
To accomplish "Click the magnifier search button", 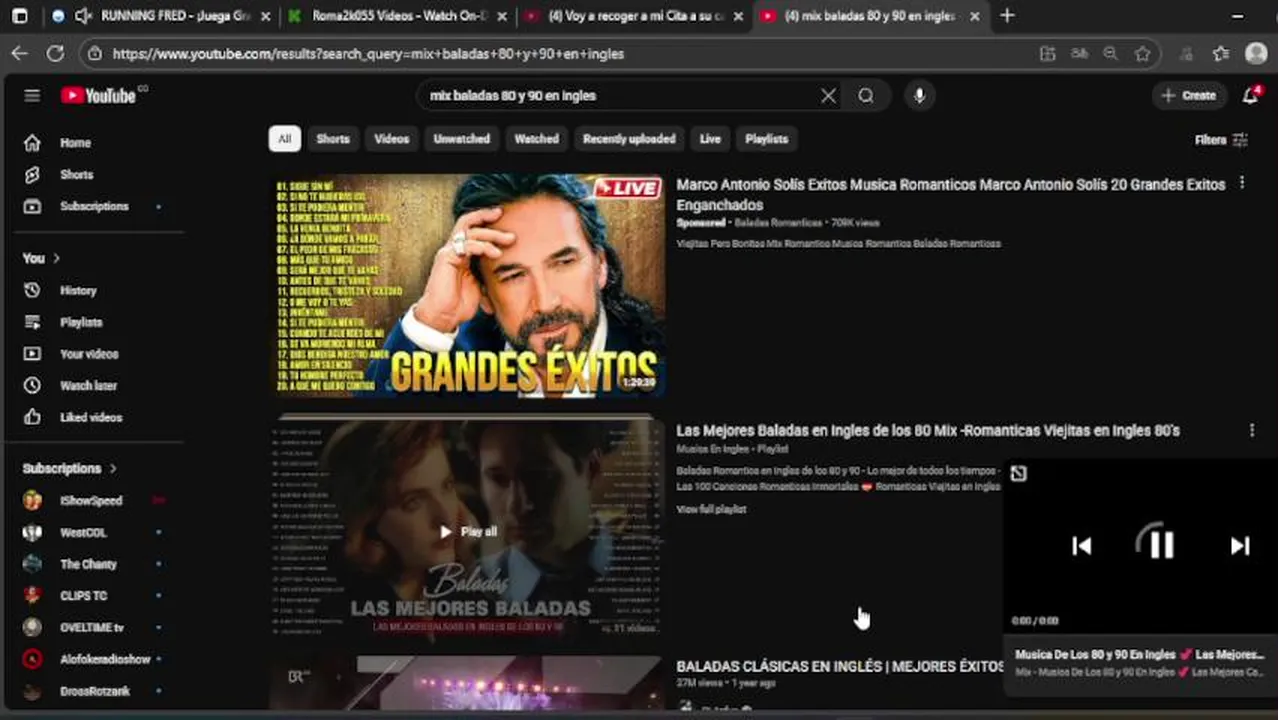I will (866, 96).
